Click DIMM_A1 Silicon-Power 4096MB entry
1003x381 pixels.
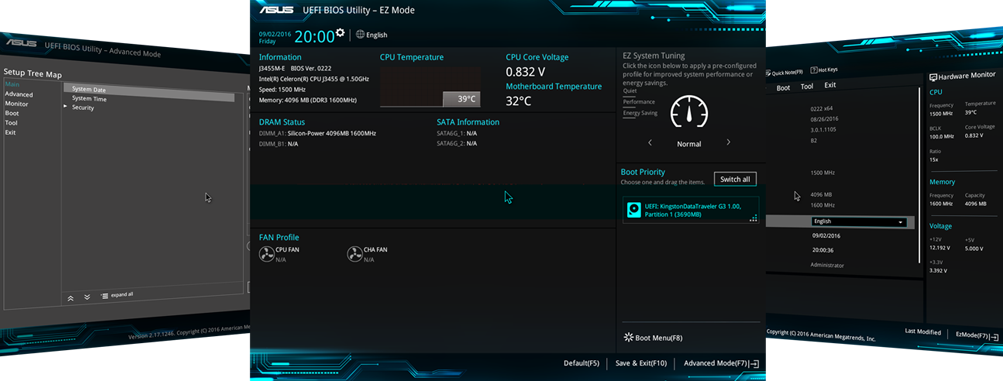[x=317, y=134]
